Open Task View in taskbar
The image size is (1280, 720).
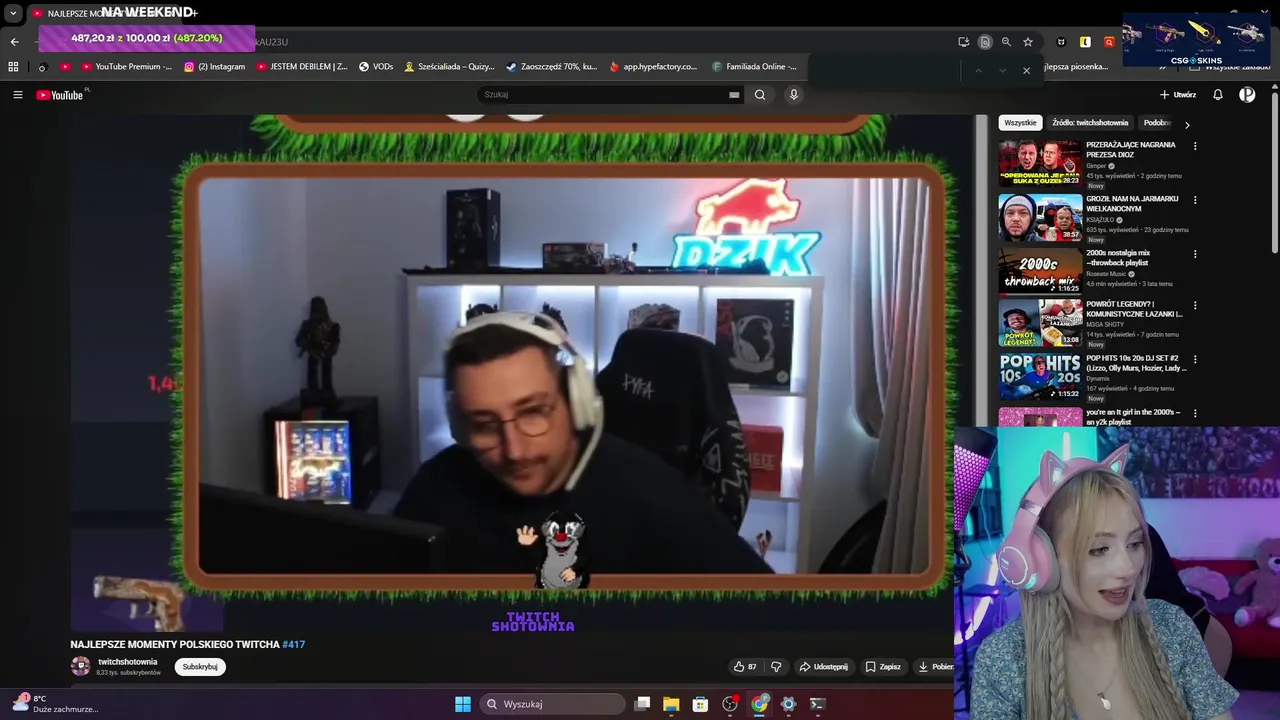[643, 704]
